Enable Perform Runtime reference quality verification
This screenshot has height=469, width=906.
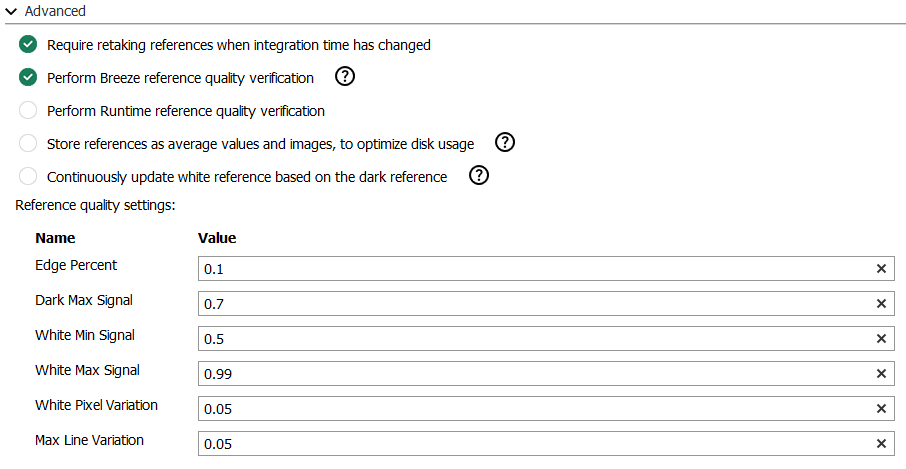tap(28, 111)
